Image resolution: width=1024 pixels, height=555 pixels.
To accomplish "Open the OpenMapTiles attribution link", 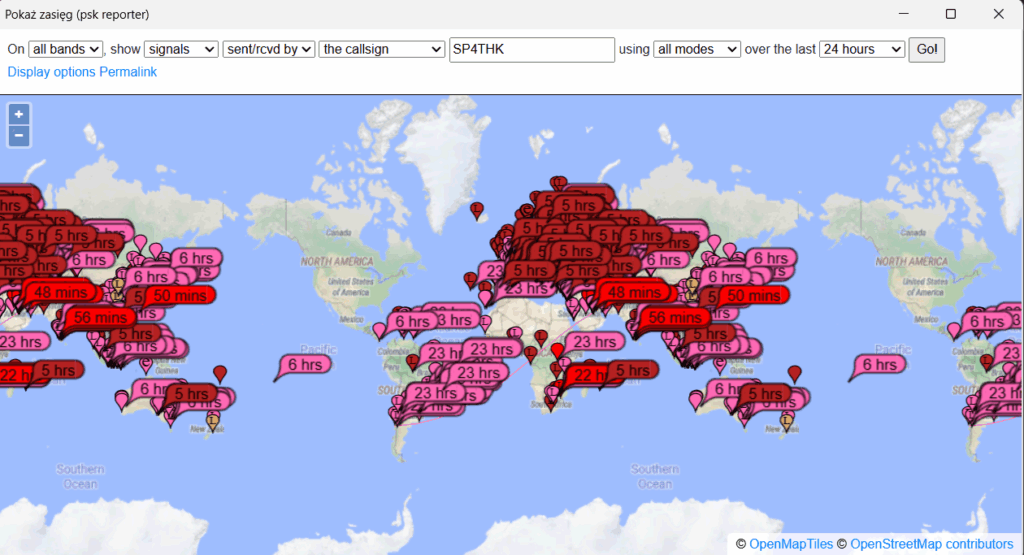I will click(x=790, y=544).
